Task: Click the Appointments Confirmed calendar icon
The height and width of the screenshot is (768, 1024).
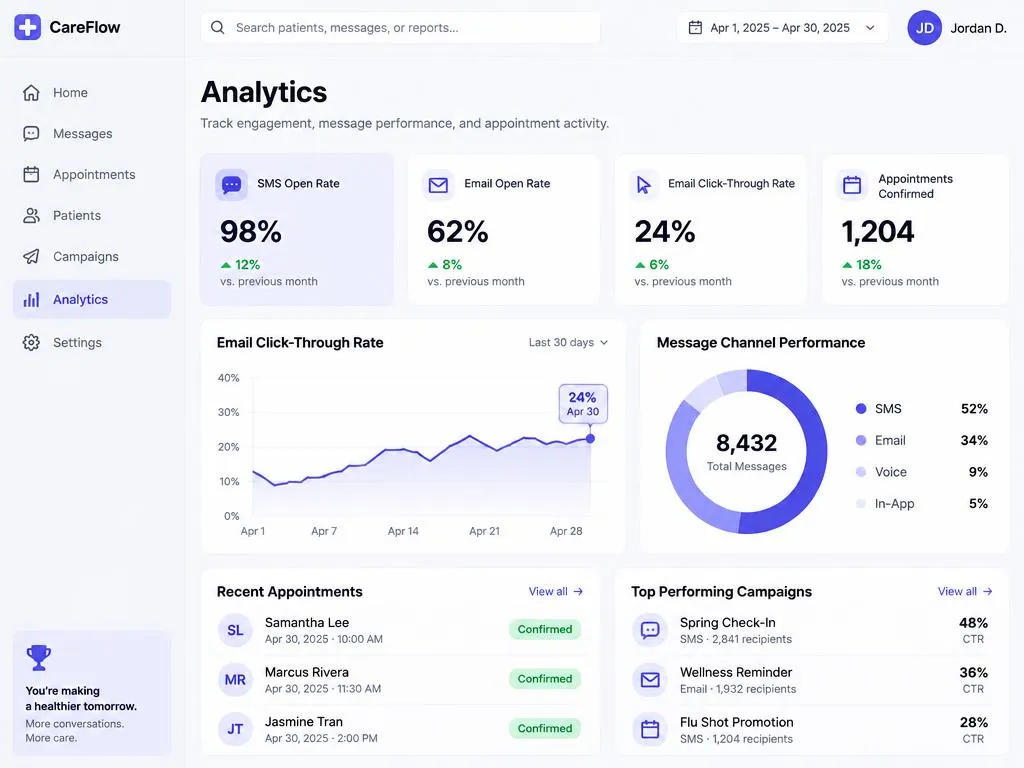Action: coord(852,185)
